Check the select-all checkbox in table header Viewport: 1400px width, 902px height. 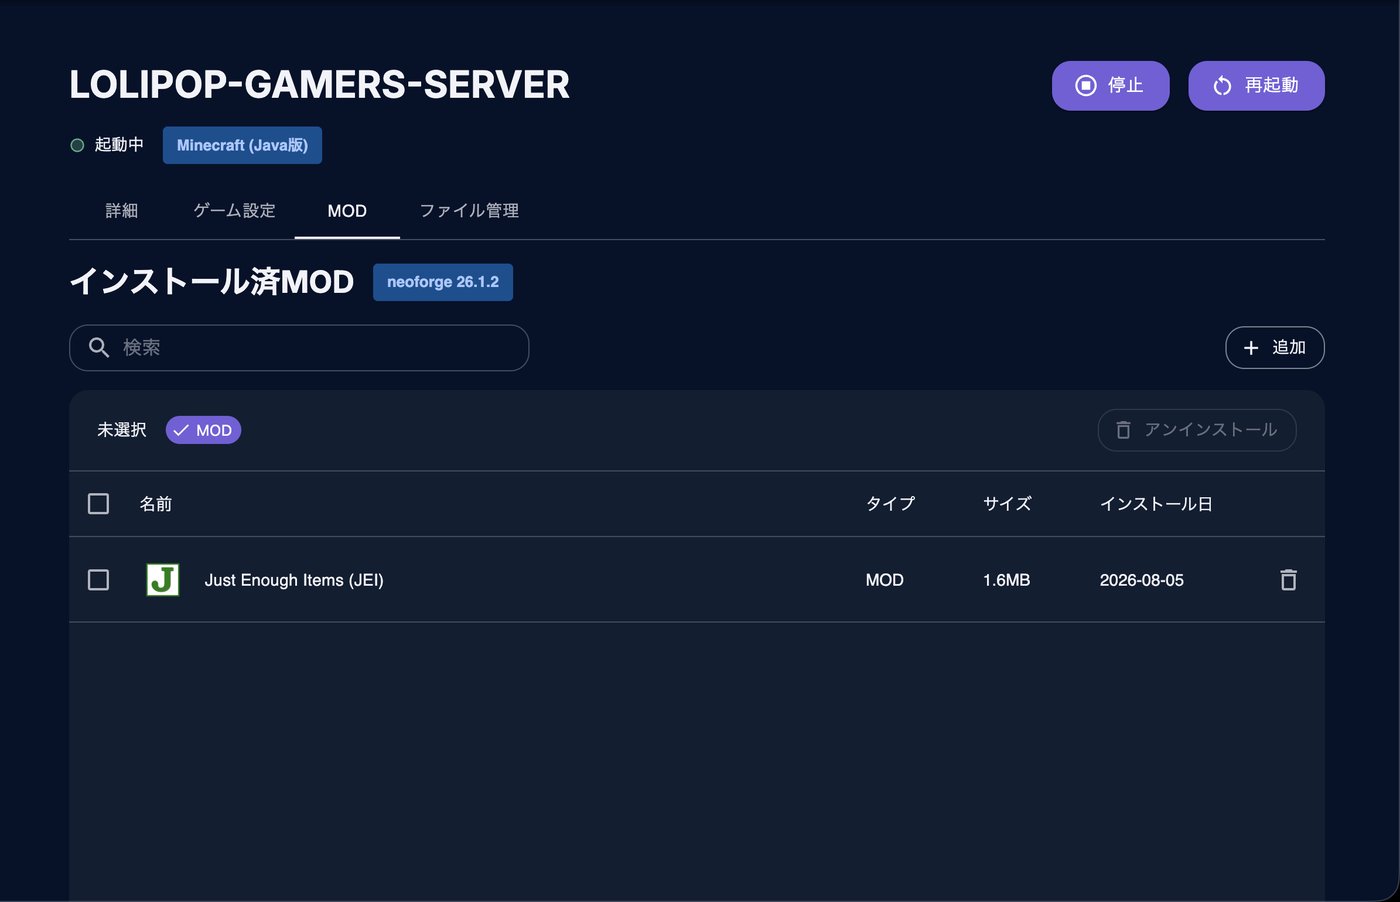pyautogui.click(x=98, y=504)
